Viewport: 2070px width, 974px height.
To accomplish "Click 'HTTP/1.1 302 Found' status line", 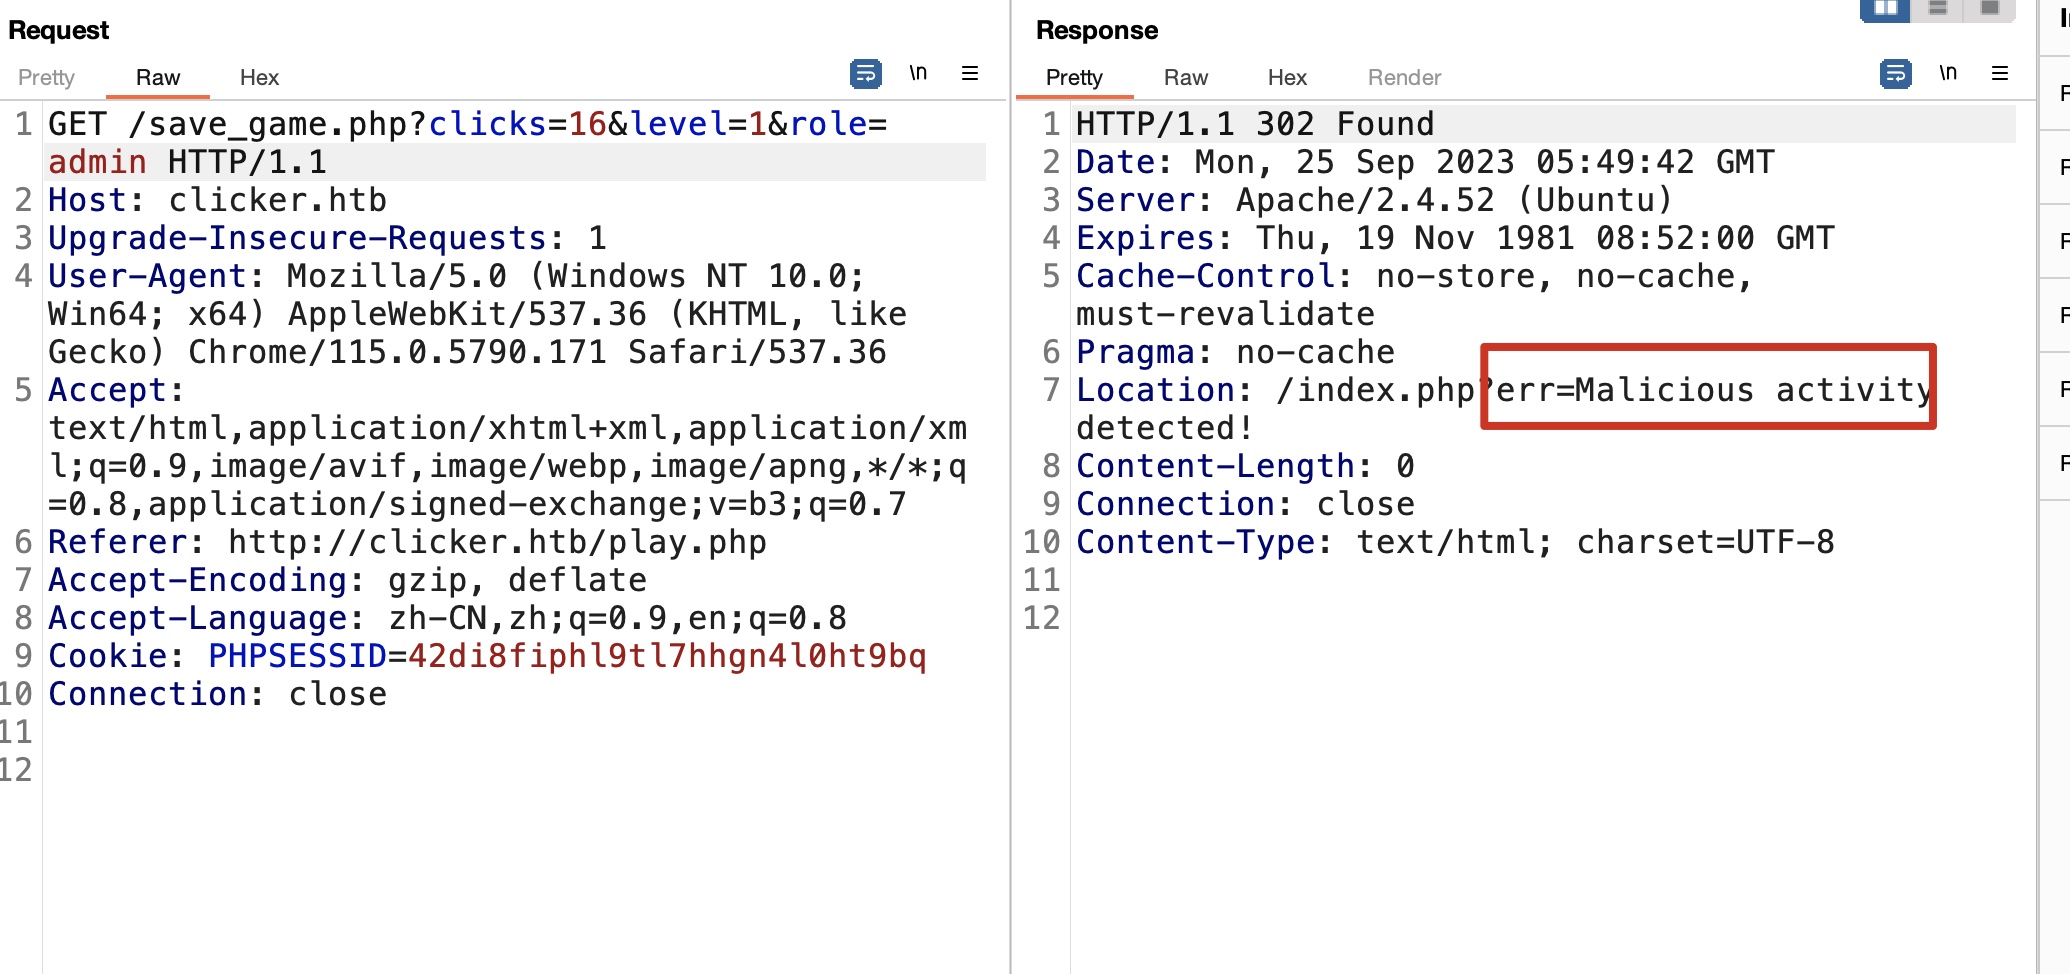I will click(x=1255, y=124).
